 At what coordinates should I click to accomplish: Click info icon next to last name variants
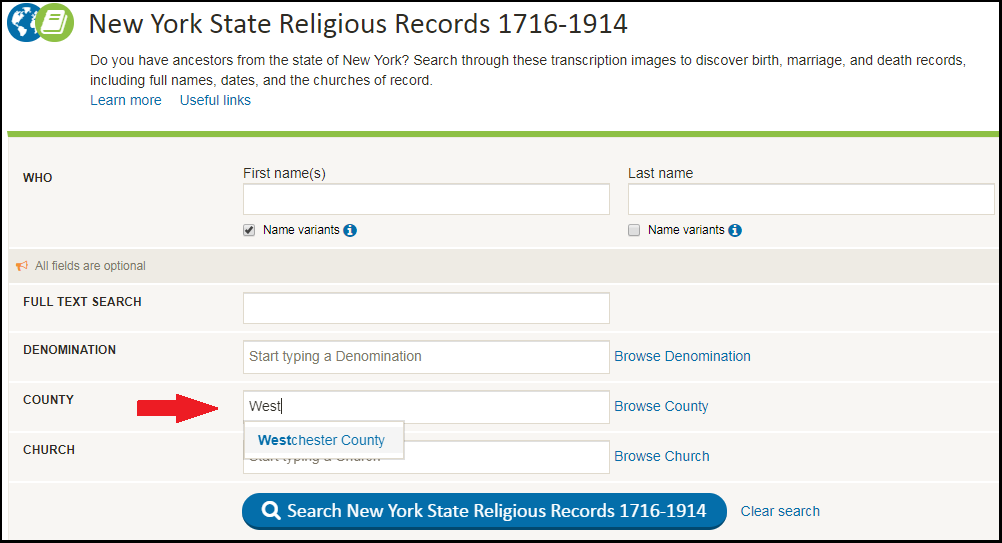[735, 230]
